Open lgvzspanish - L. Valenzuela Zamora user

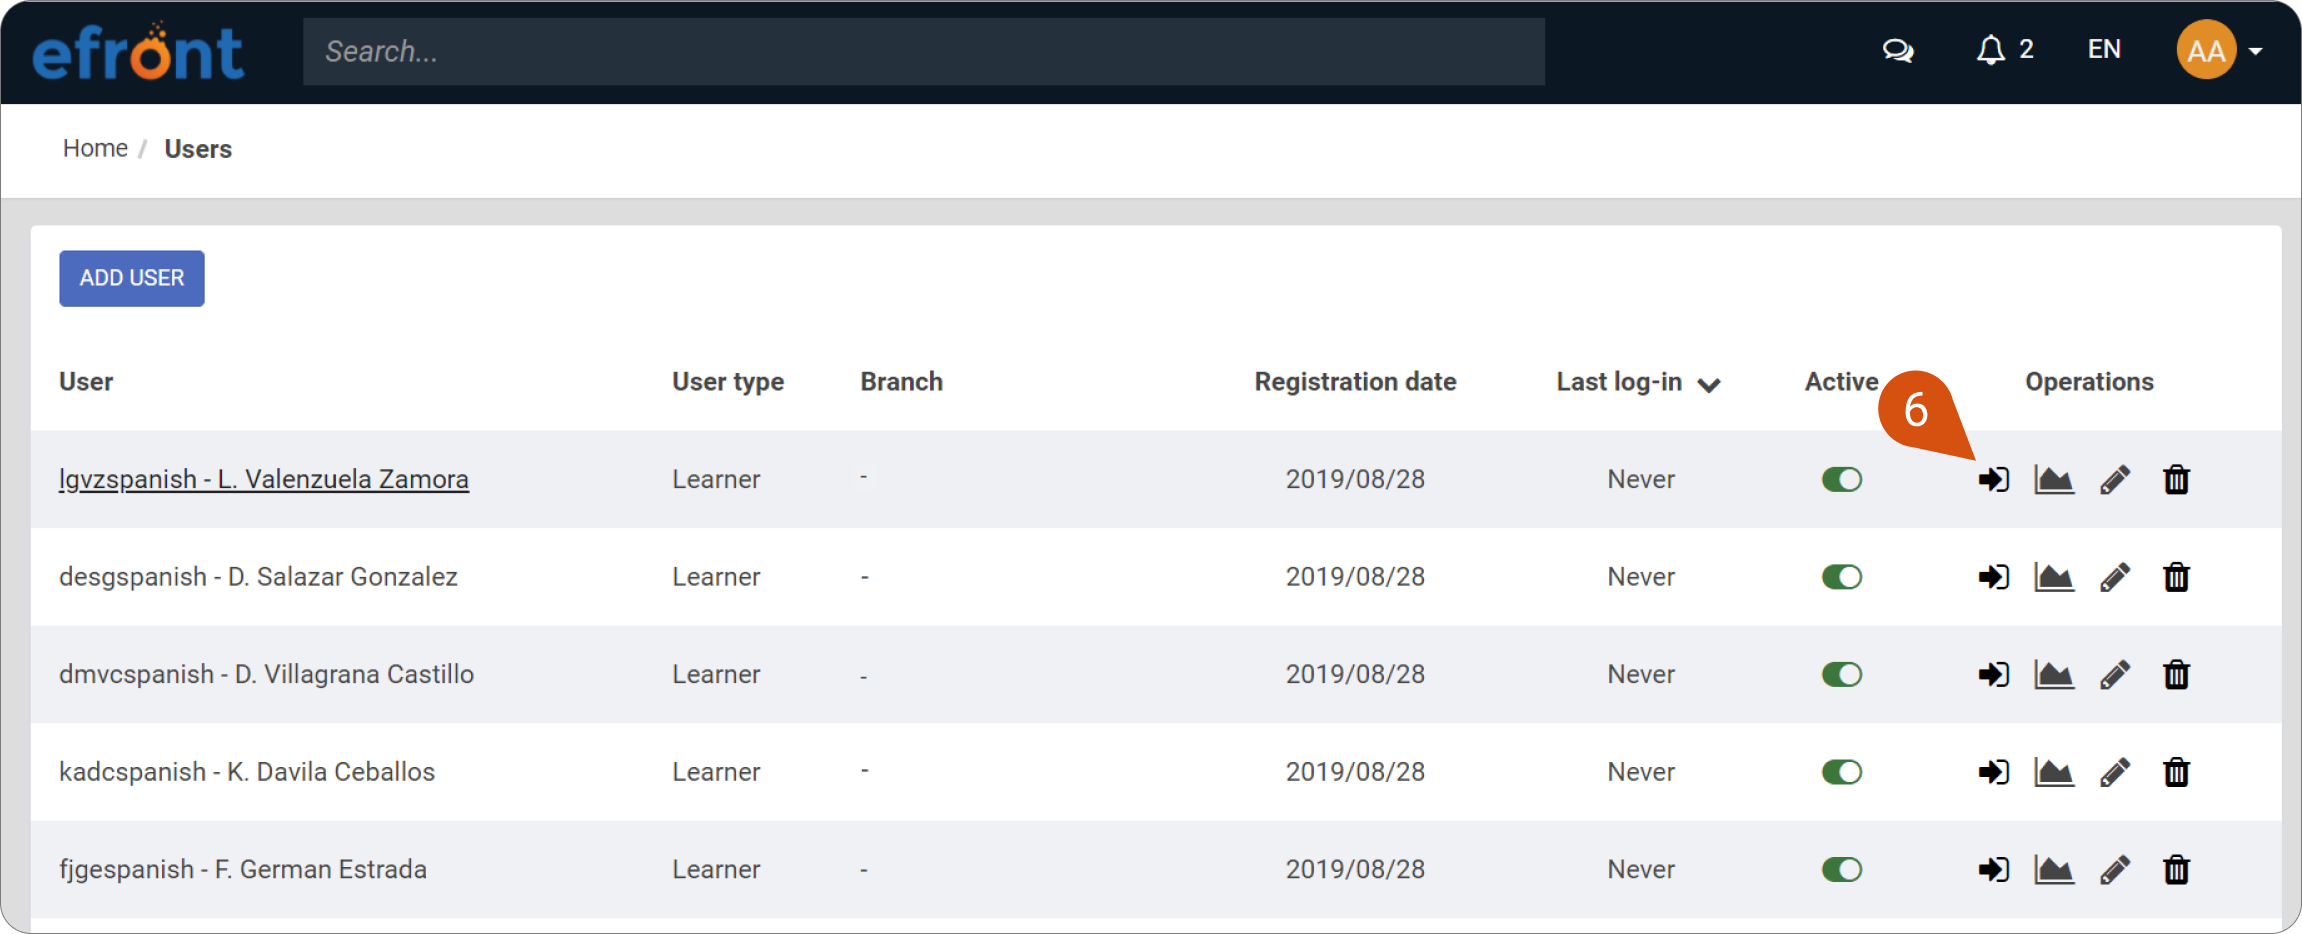(x=264, y=480)
